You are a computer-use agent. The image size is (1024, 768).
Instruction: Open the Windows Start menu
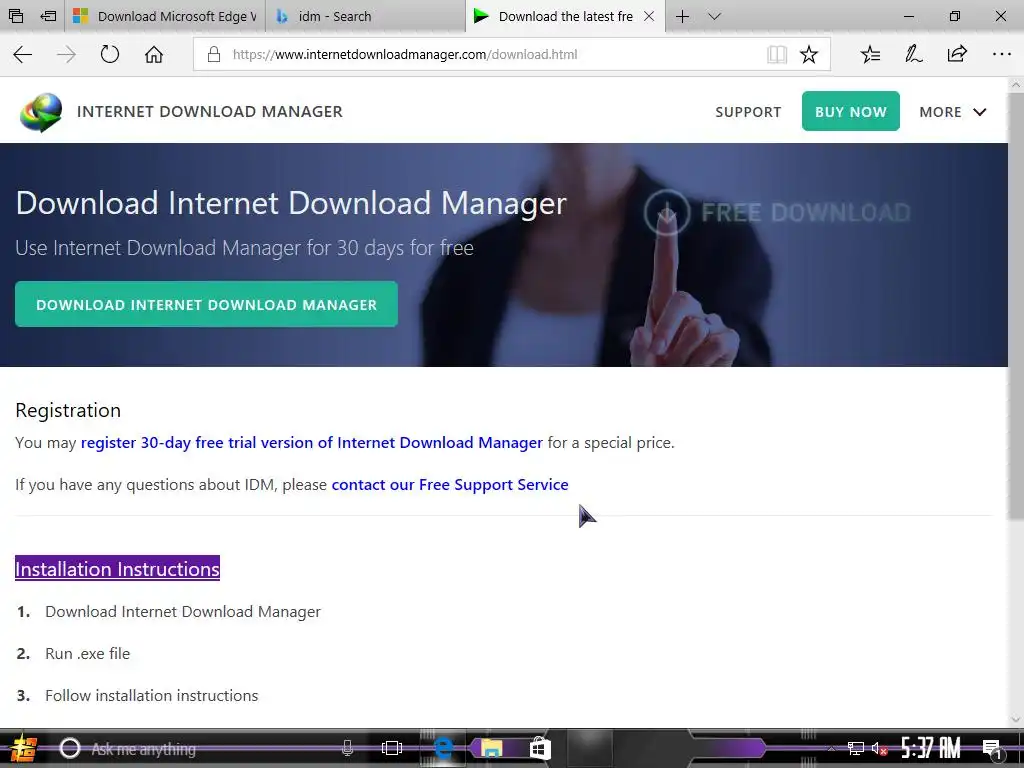23,748
